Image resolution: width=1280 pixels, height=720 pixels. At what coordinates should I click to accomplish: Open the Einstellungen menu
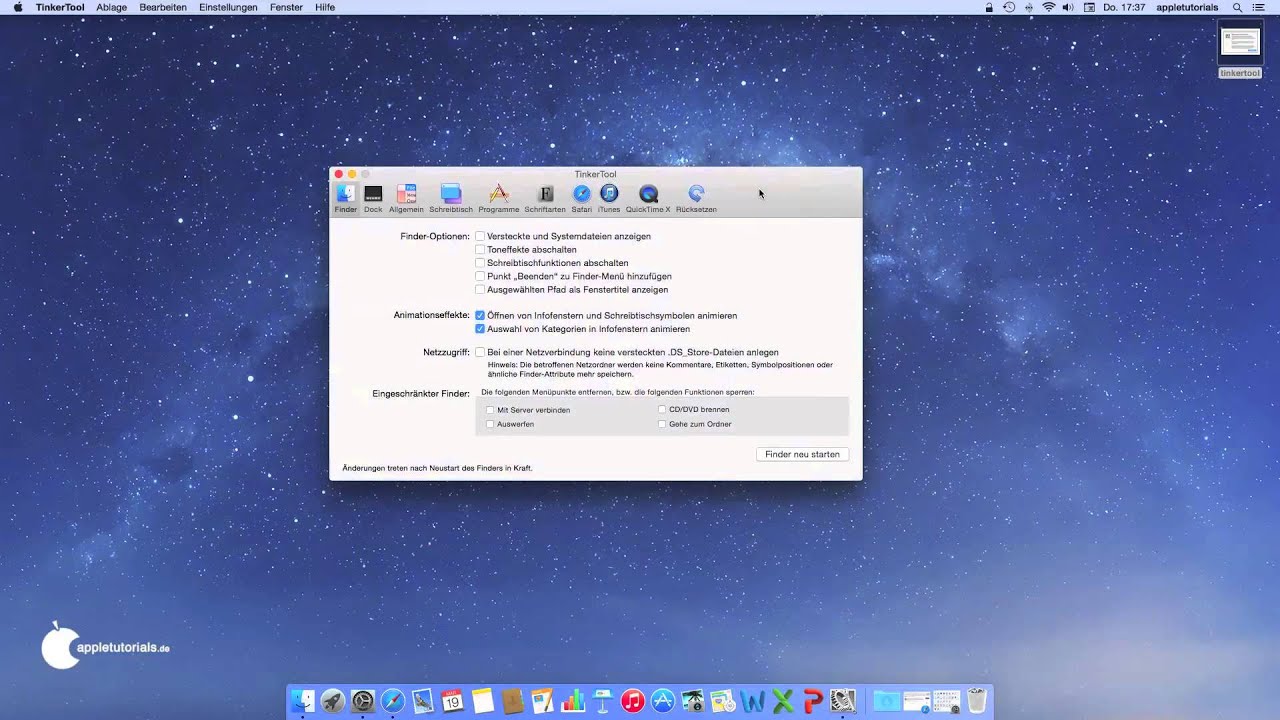click(228, 7)
